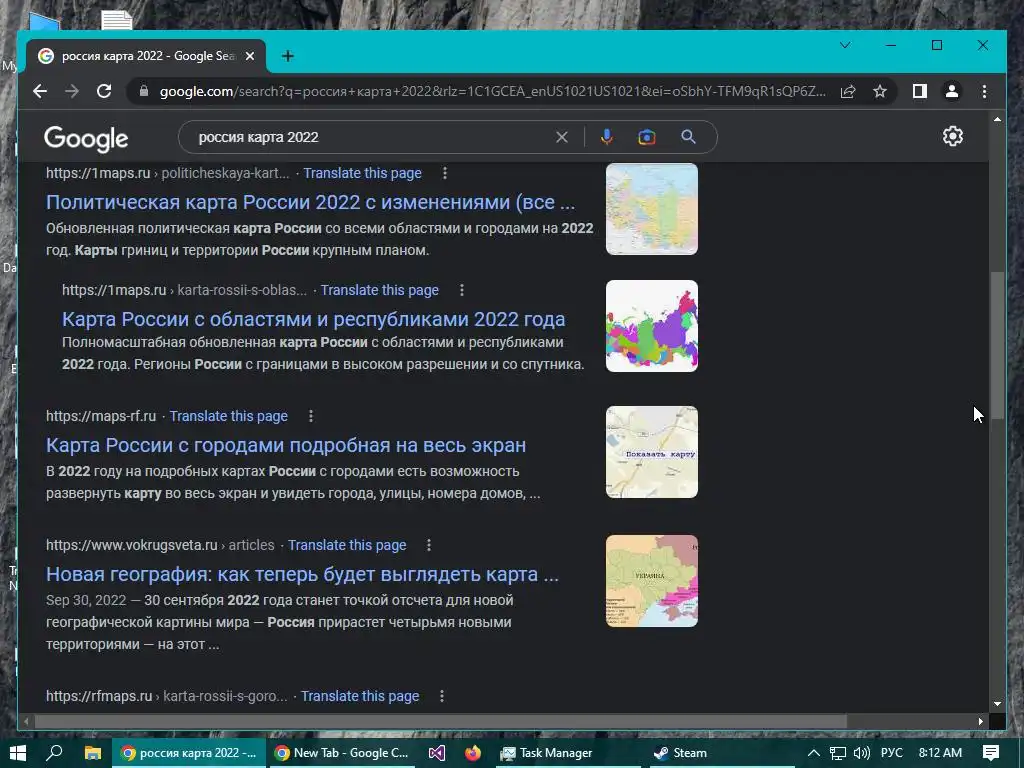
Task: Close the россия карта 2022 tab
Action: pyautogui.click(x=249, y=56)
